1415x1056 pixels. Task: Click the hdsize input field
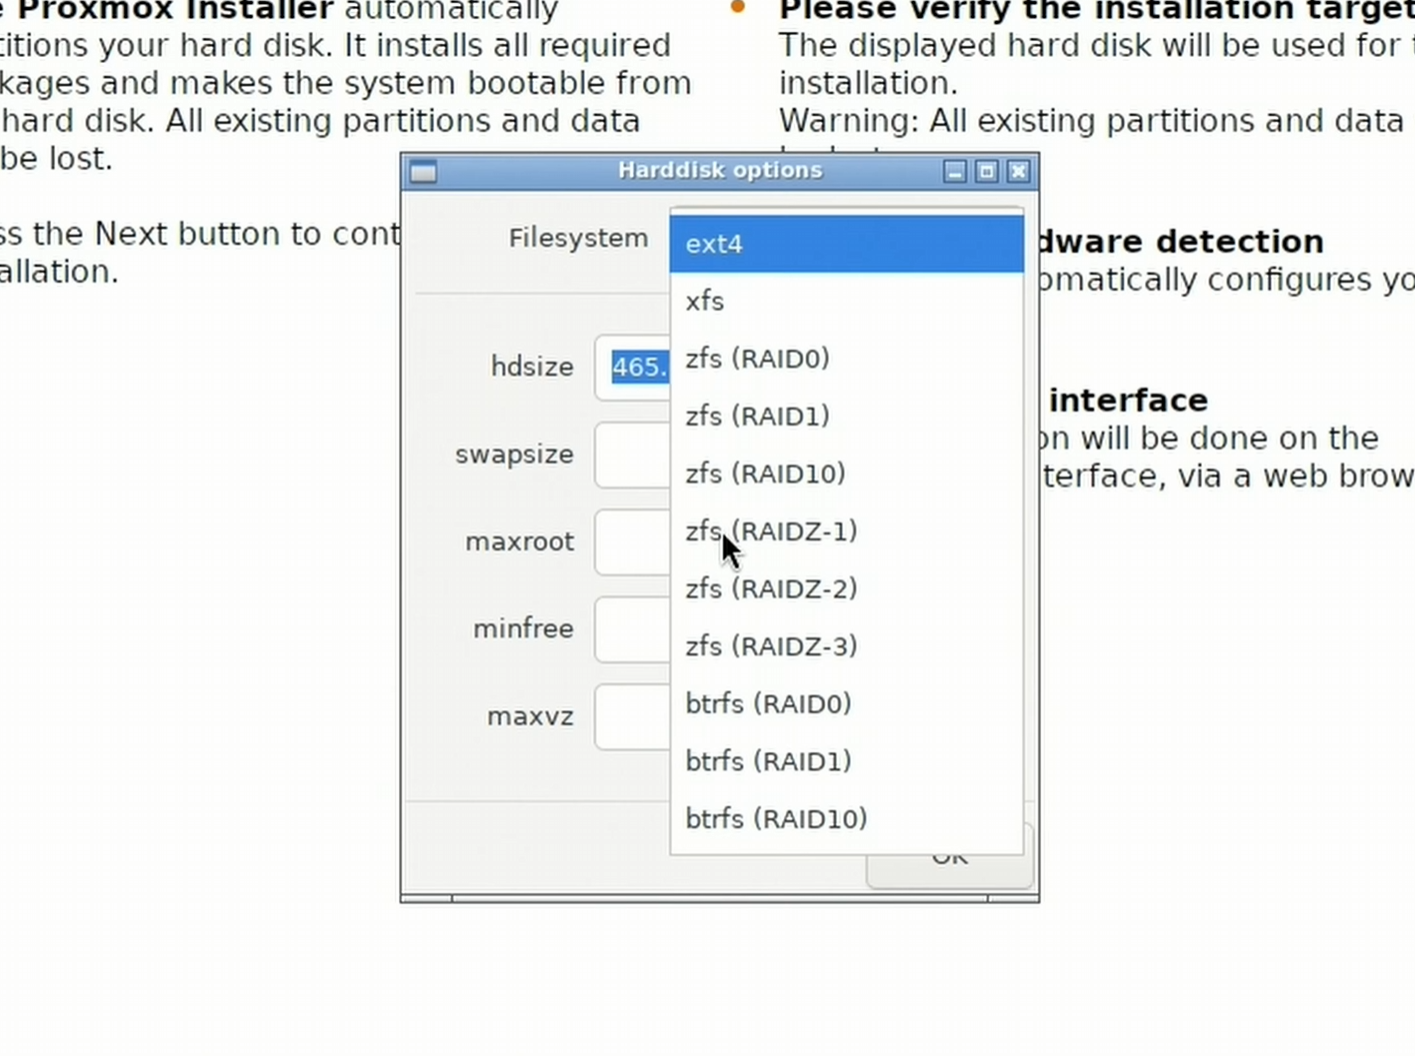point(634,367)
